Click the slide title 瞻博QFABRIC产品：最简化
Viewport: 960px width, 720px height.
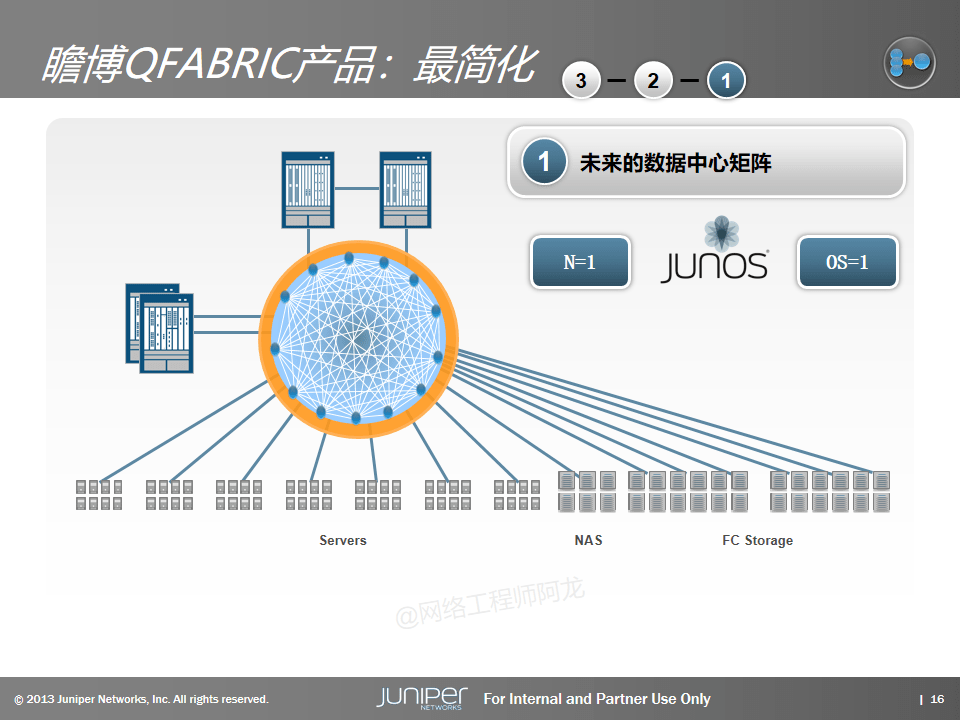pos(289,64)
